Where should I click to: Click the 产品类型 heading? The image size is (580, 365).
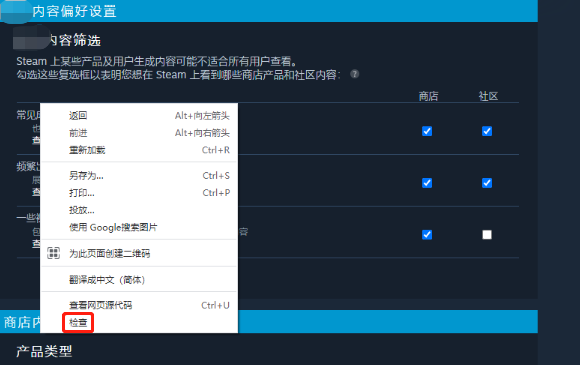[x=44, y=351]
